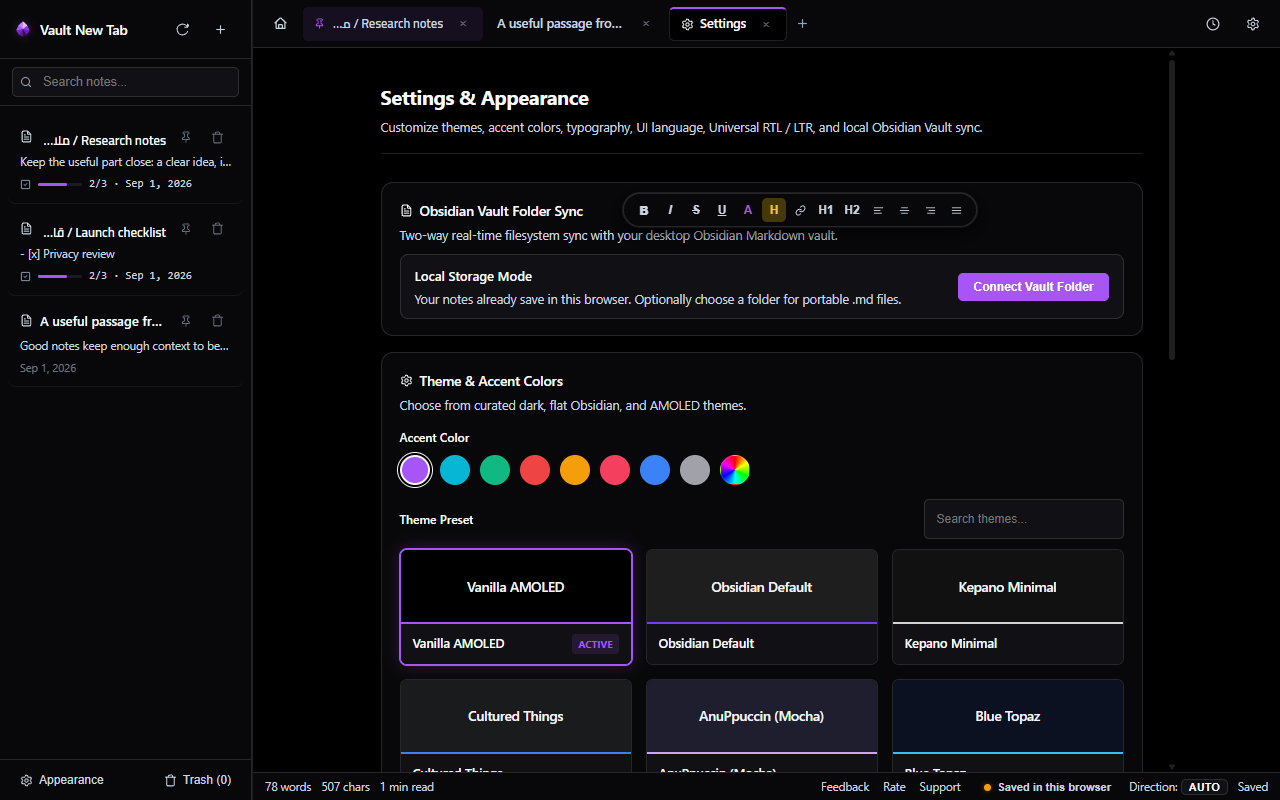Select the orange accent color

pyautogui.click(x=575, y=470)
